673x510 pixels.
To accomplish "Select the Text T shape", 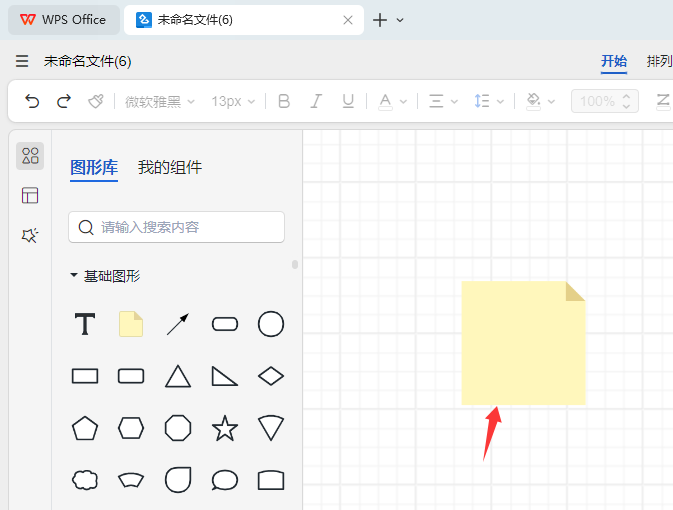I will (x=85, y=324).
